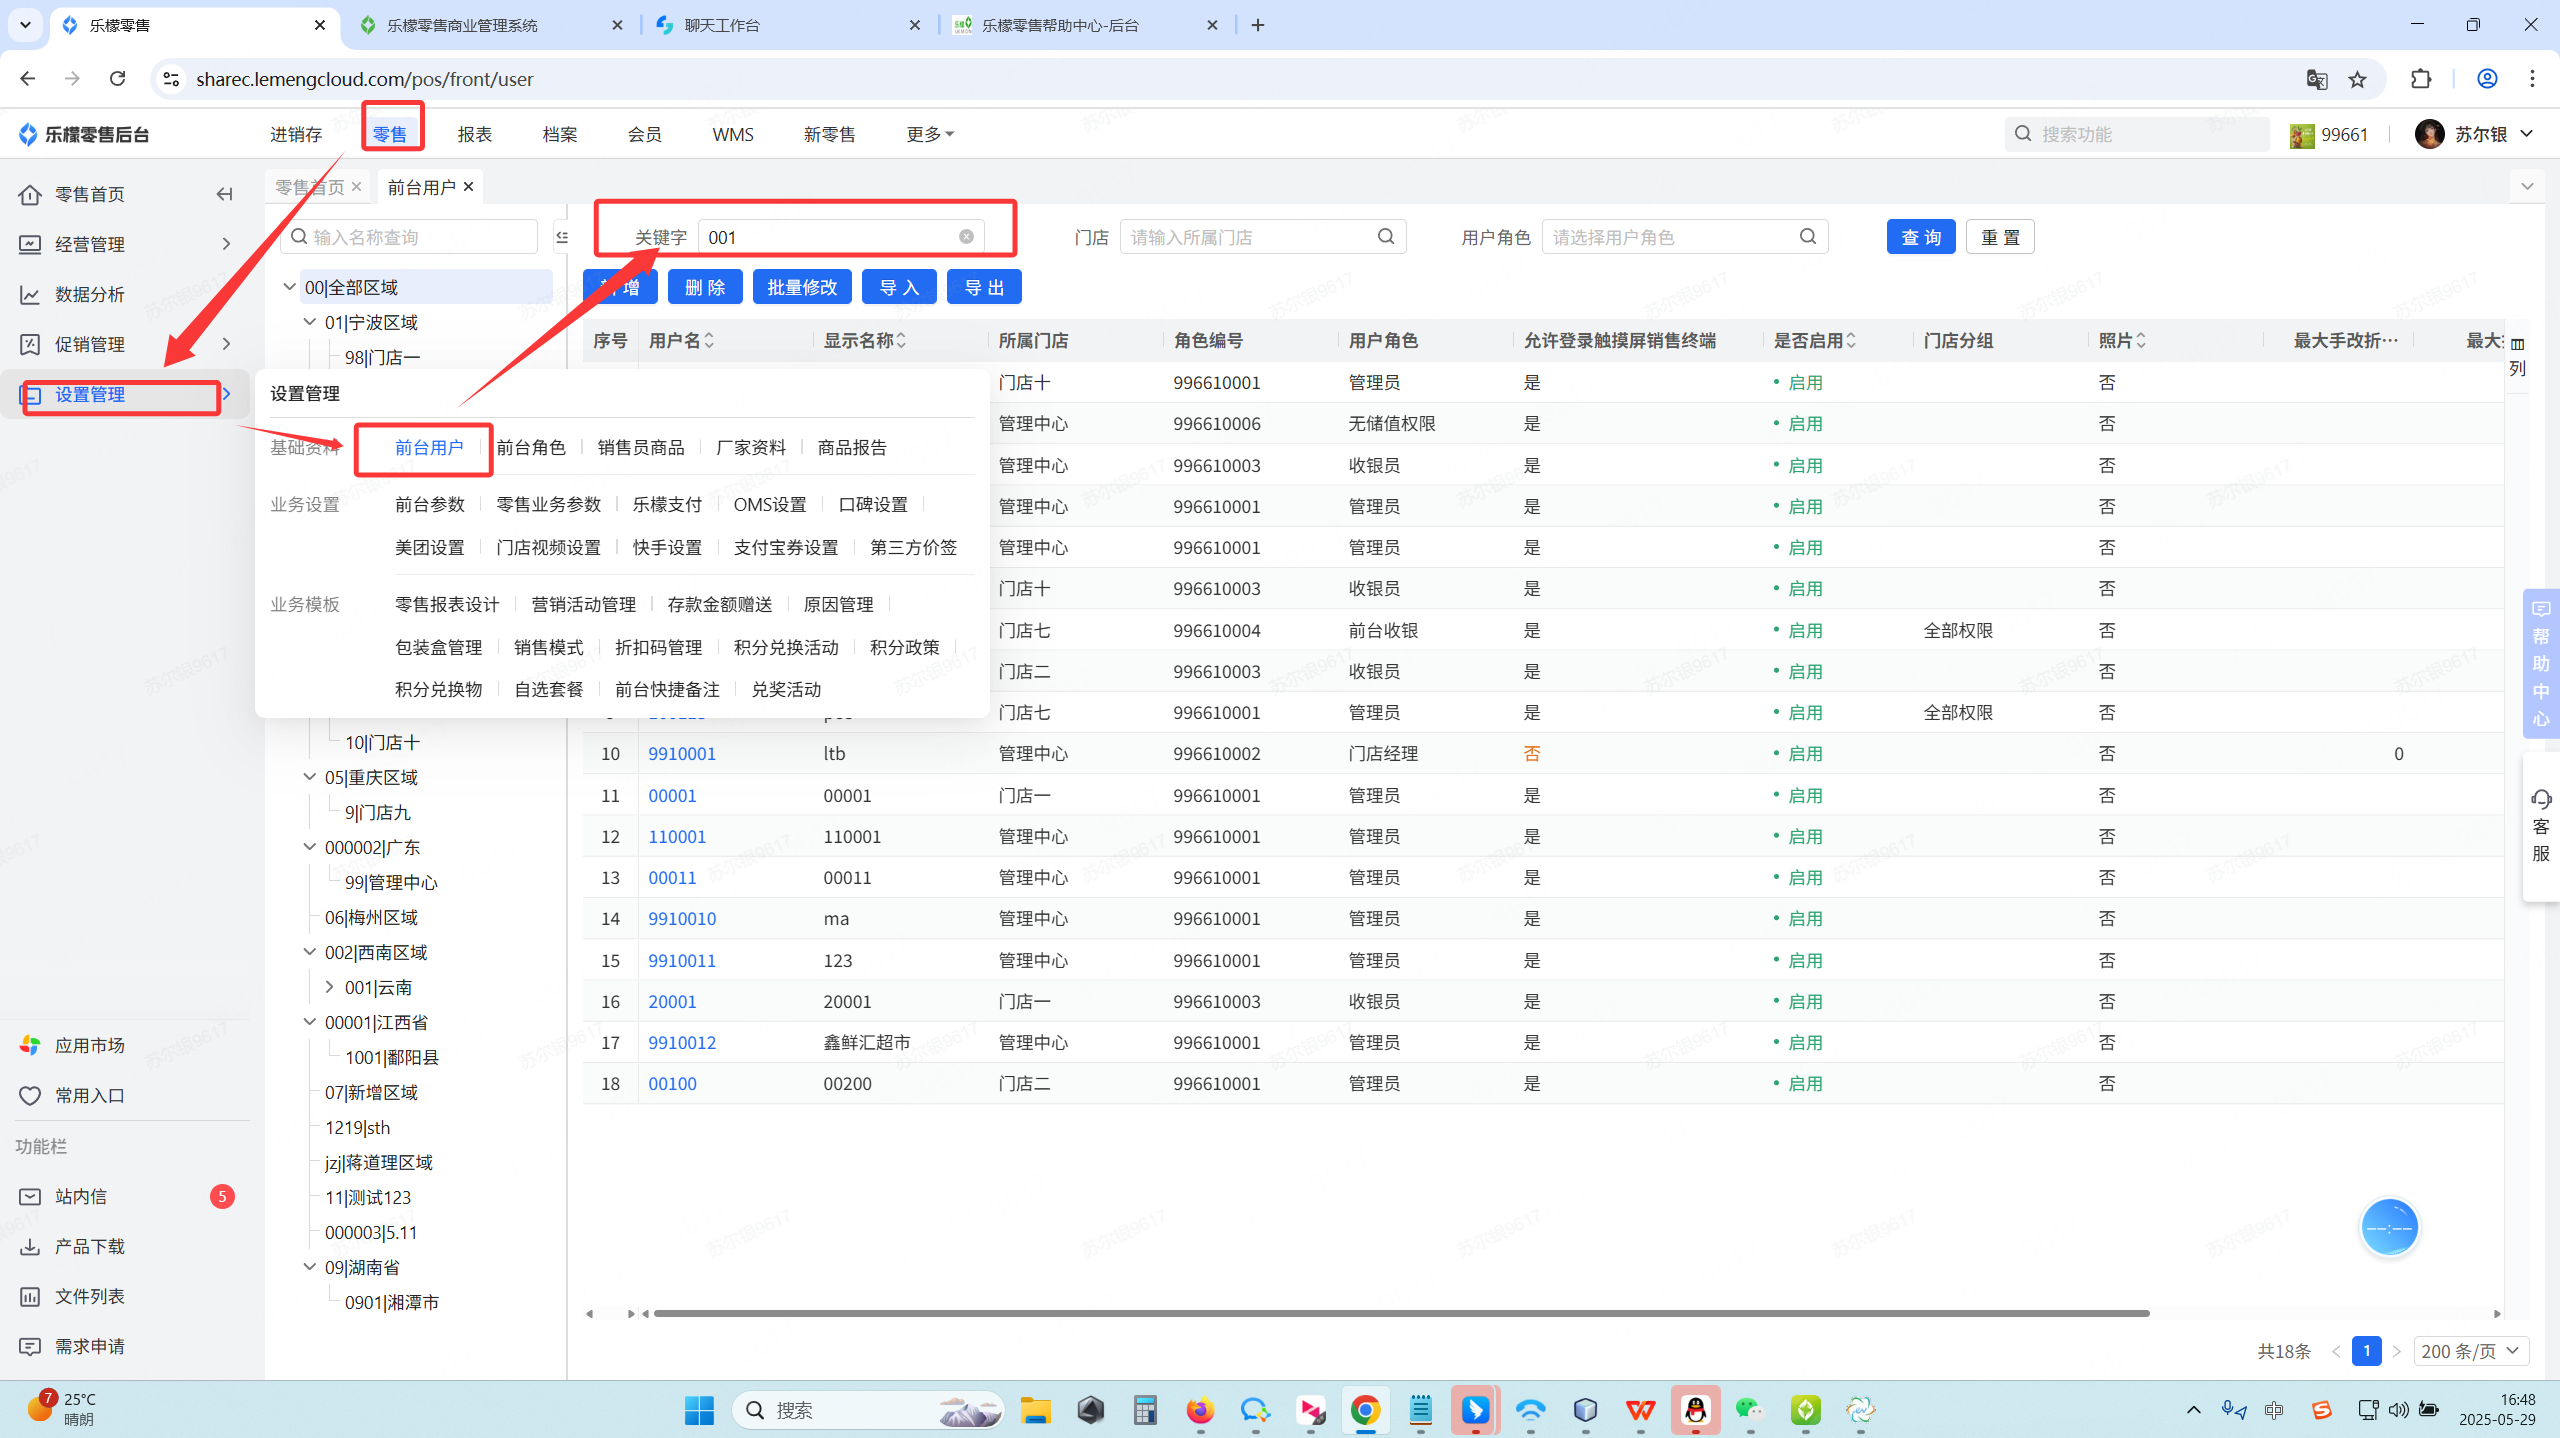Collapse the 05|重庆区域 tree node
The width and height of the screenshot is (2560, 1438).
click(310, 777)
